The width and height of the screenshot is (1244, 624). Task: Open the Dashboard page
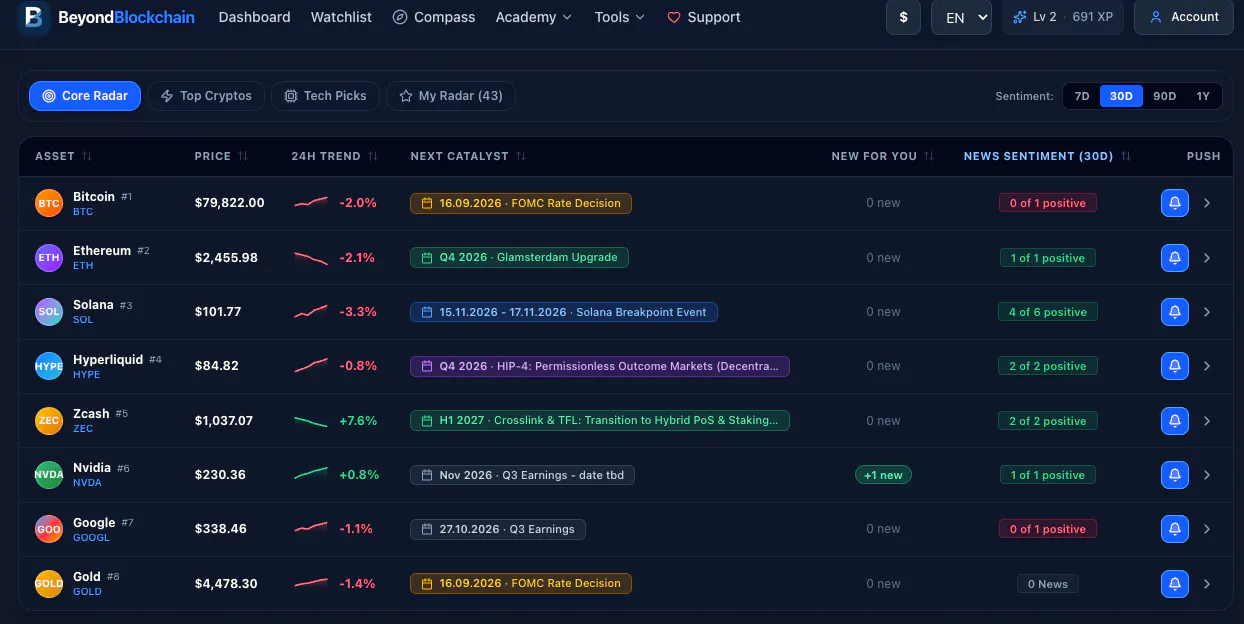click(x=254, y=17)
